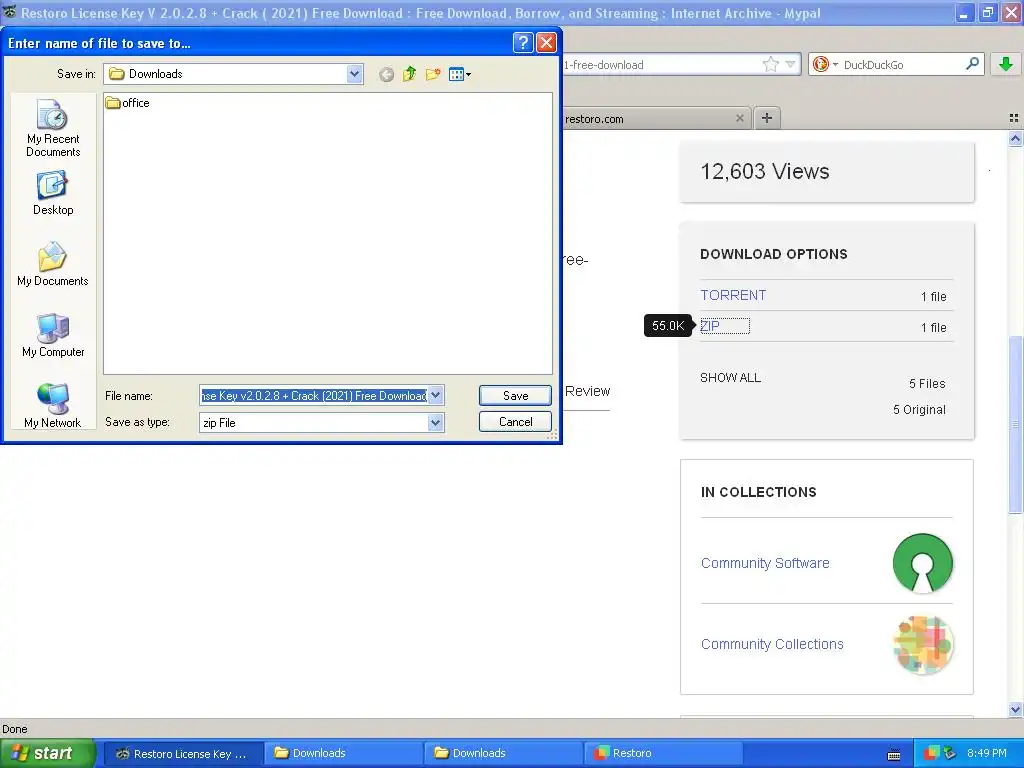The width and height of the screenshot is (1024, 768).
Task: Open the Windows start menu
Action: pyautogui.click(x=48, y=753)
